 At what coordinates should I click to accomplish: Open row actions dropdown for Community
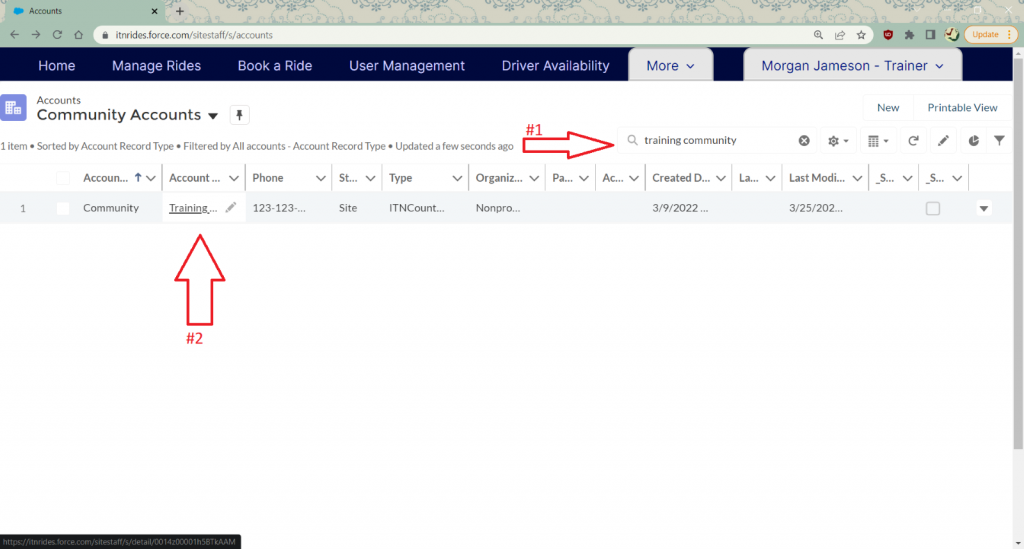tap(984, 208)
